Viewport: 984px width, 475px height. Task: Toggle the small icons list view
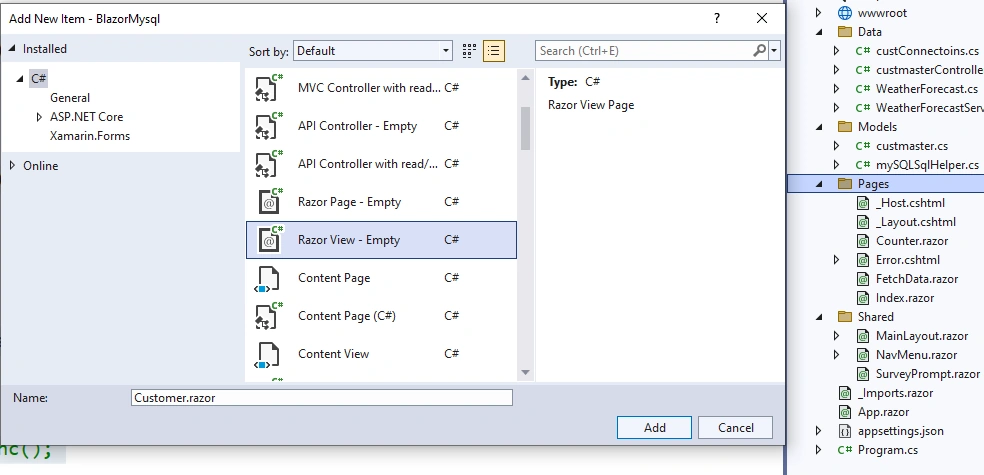[494, 51]
